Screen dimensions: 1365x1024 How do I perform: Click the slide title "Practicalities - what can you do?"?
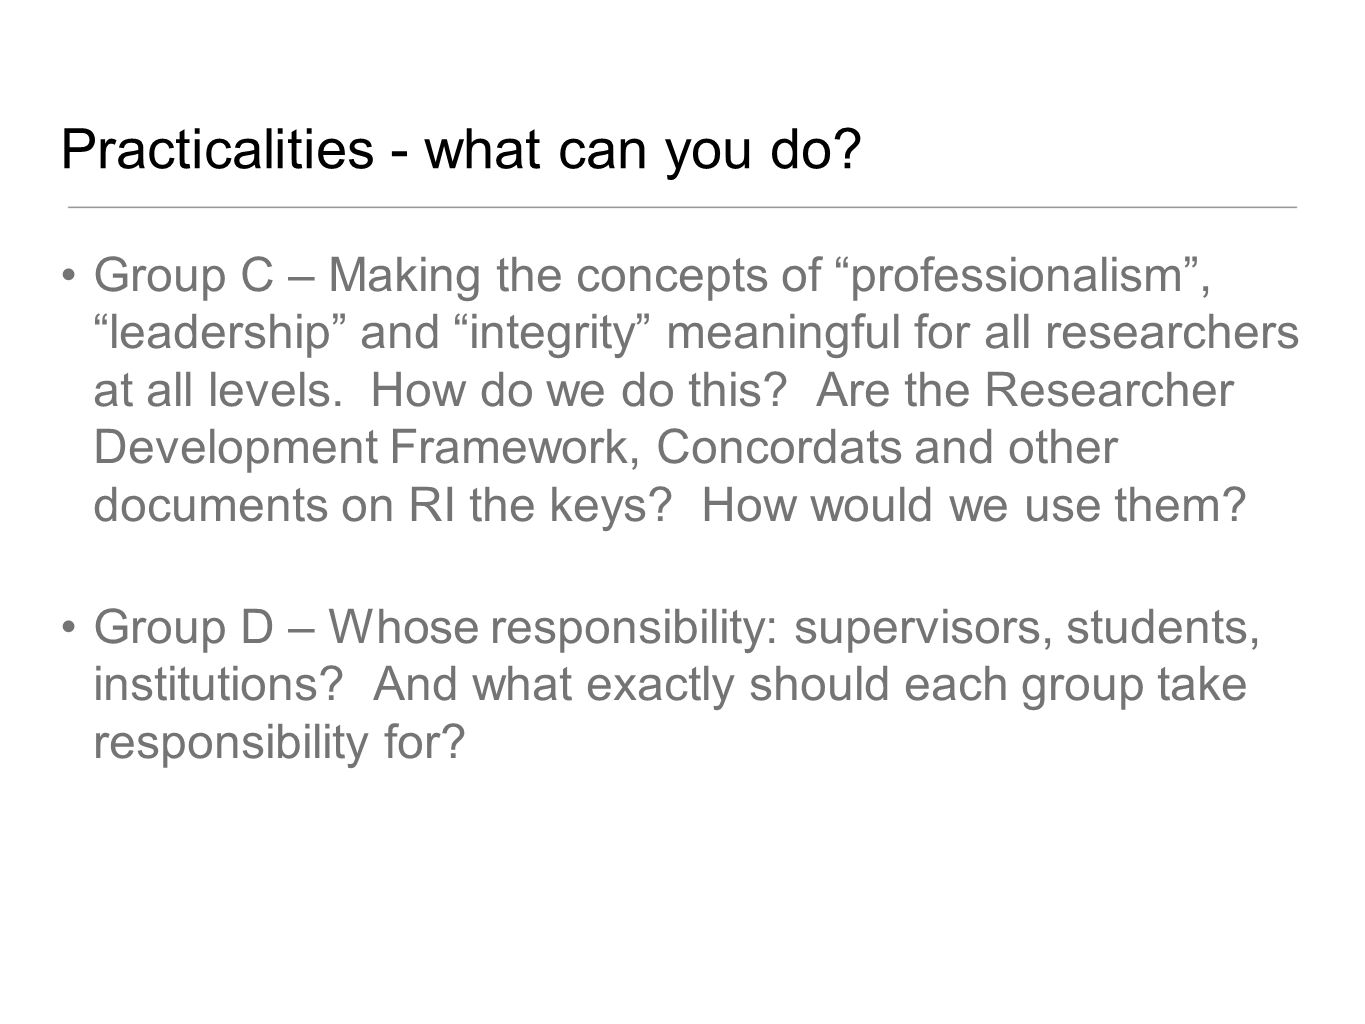[x=462, y=150]
